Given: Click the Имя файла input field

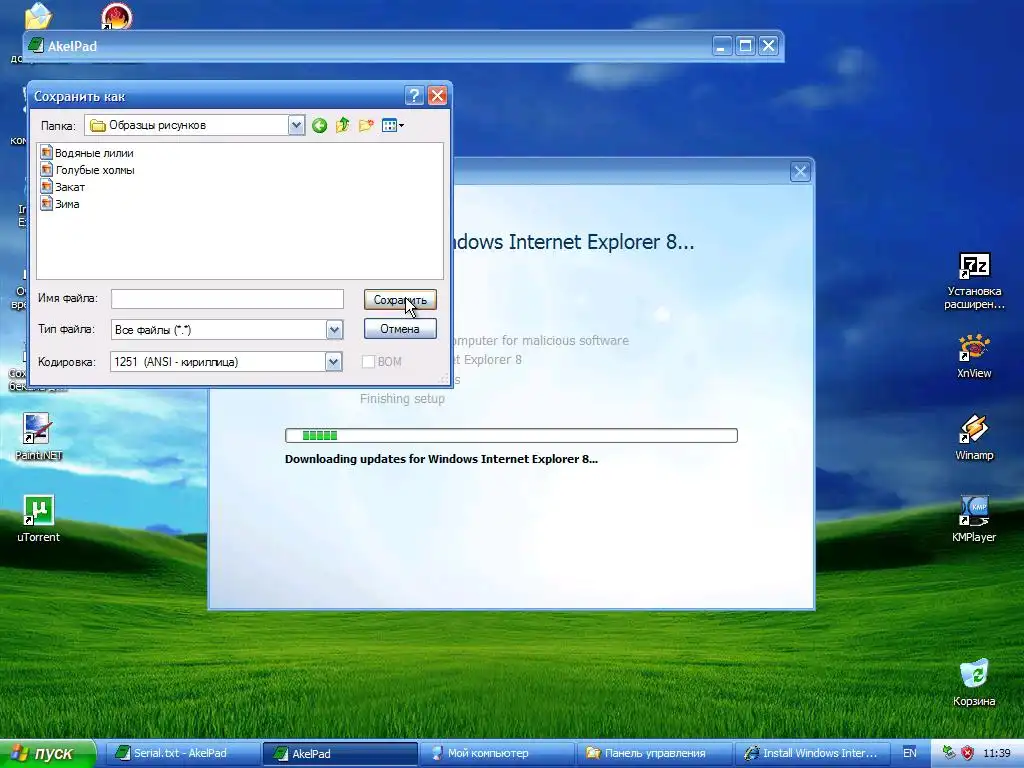Looking at the screenshot, I should 227,299.
